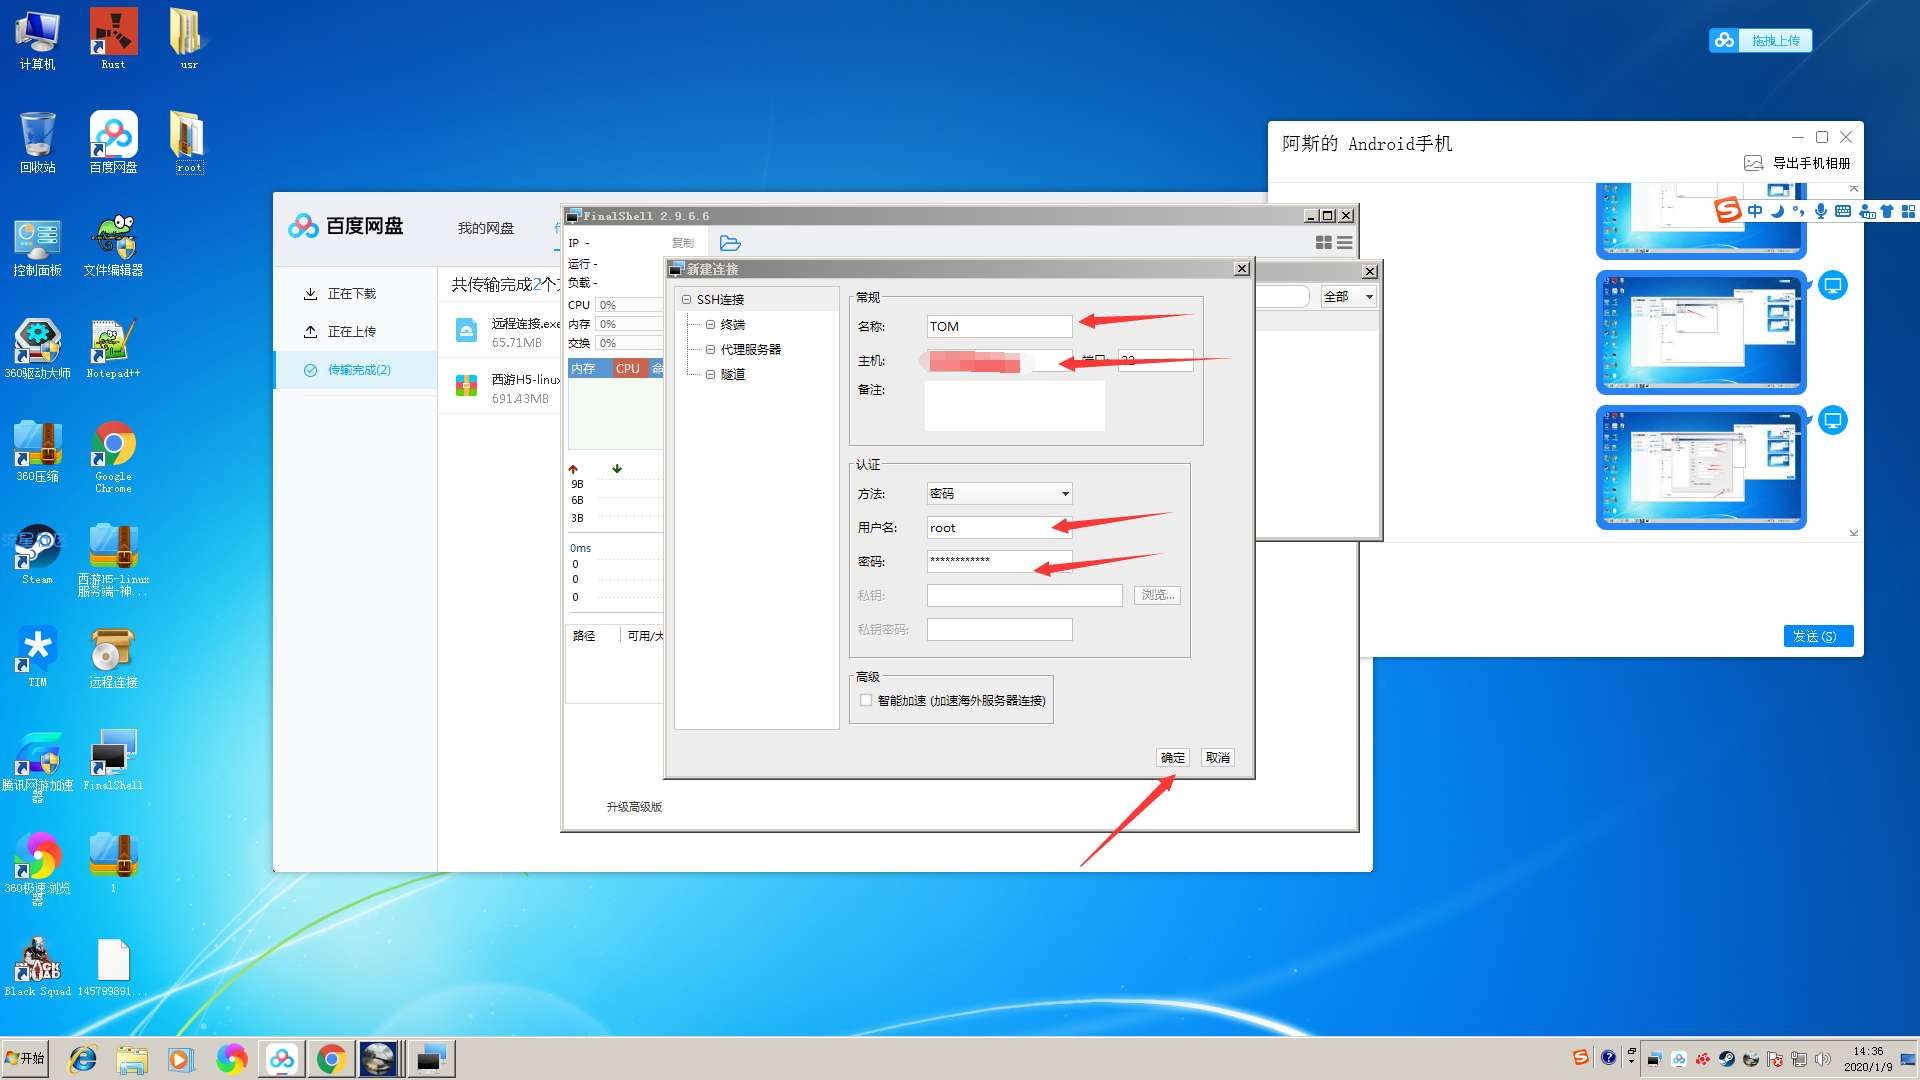1920x1080 pixels.
Task: Switch FinalShell to list view icon
Action: [1344, 243]
